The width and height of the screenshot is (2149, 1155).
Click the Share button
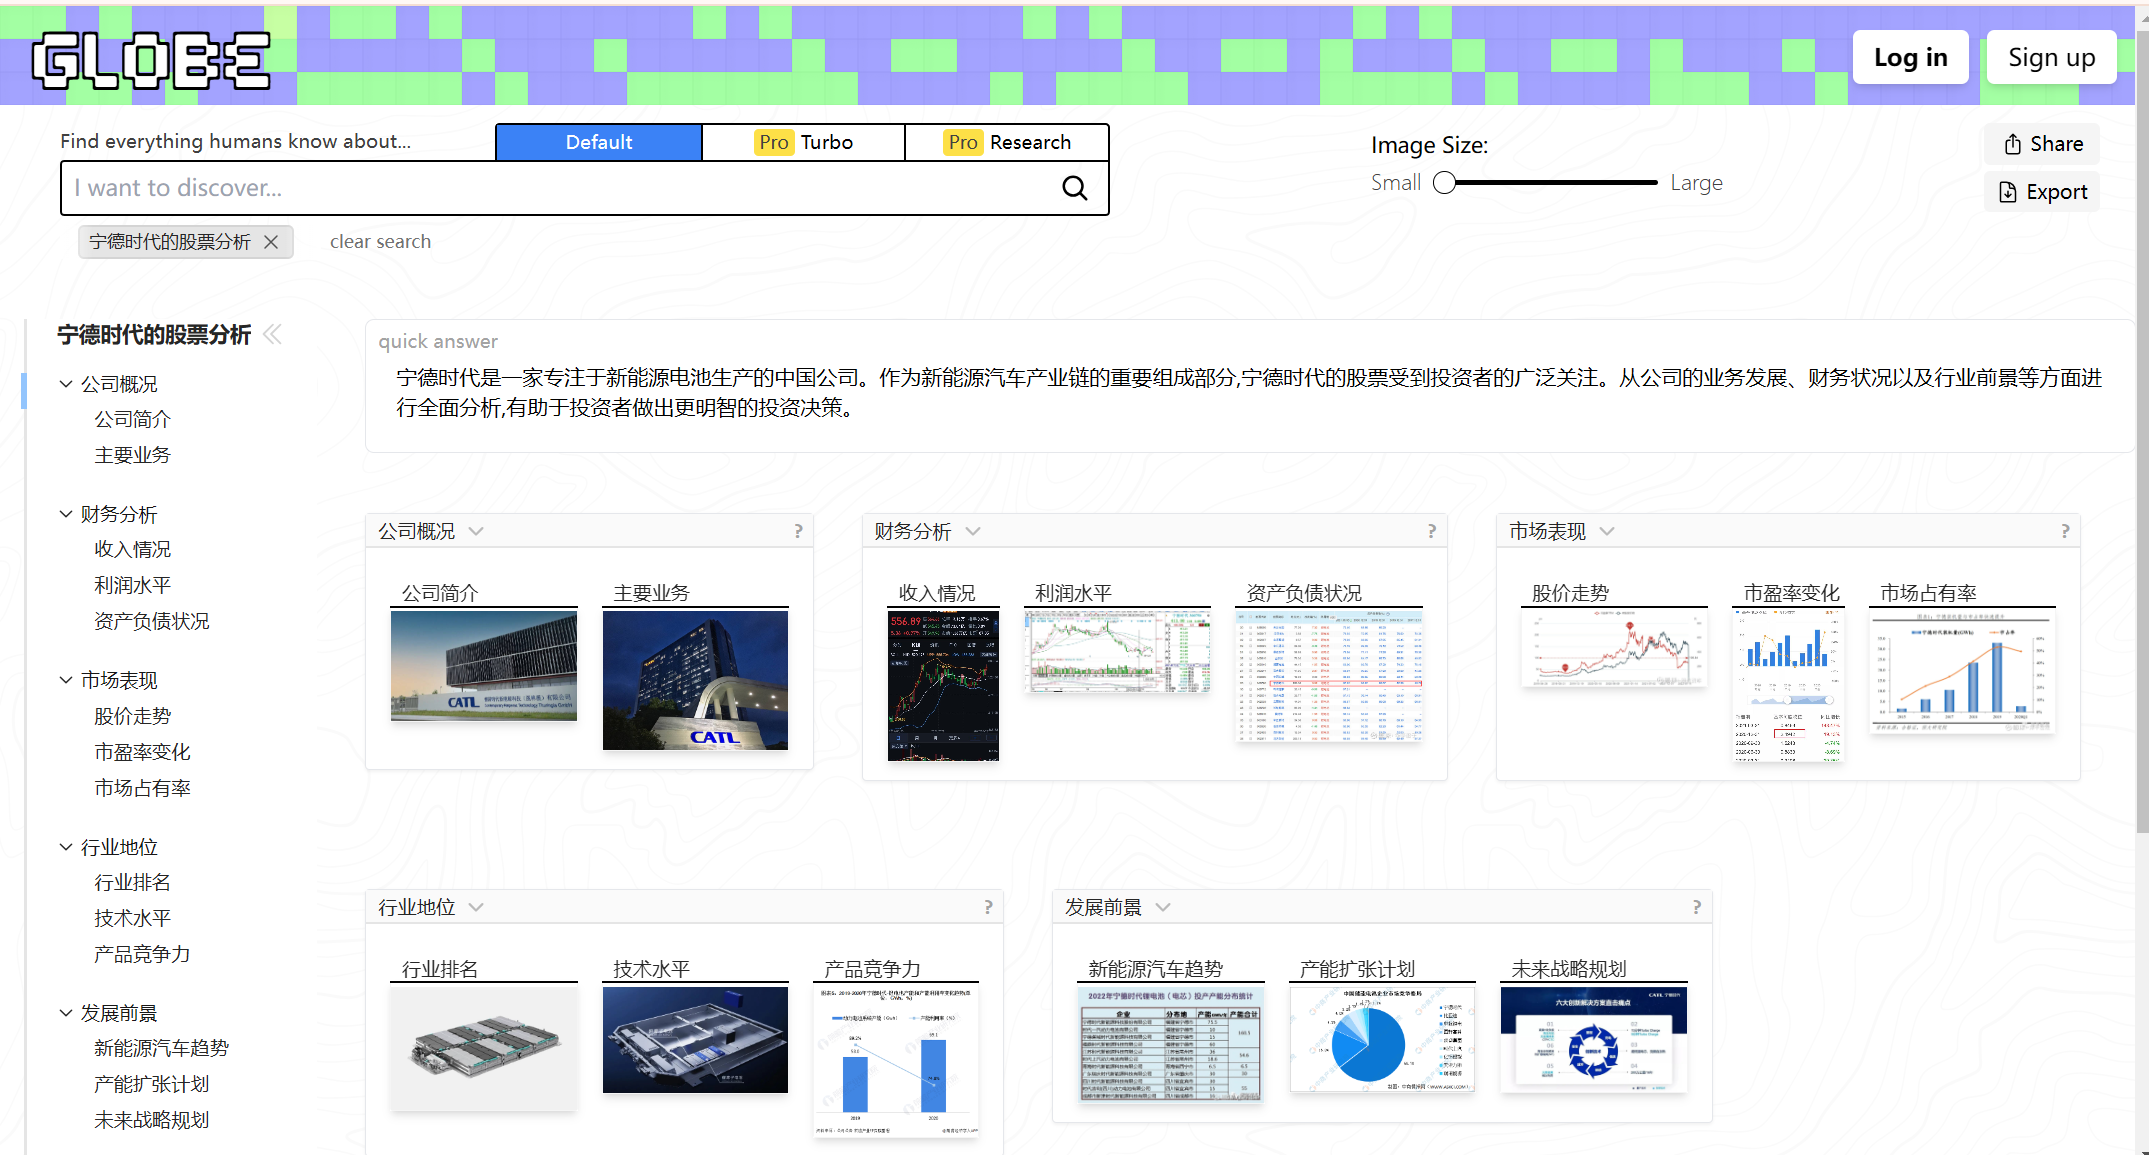pos(2042,144)
